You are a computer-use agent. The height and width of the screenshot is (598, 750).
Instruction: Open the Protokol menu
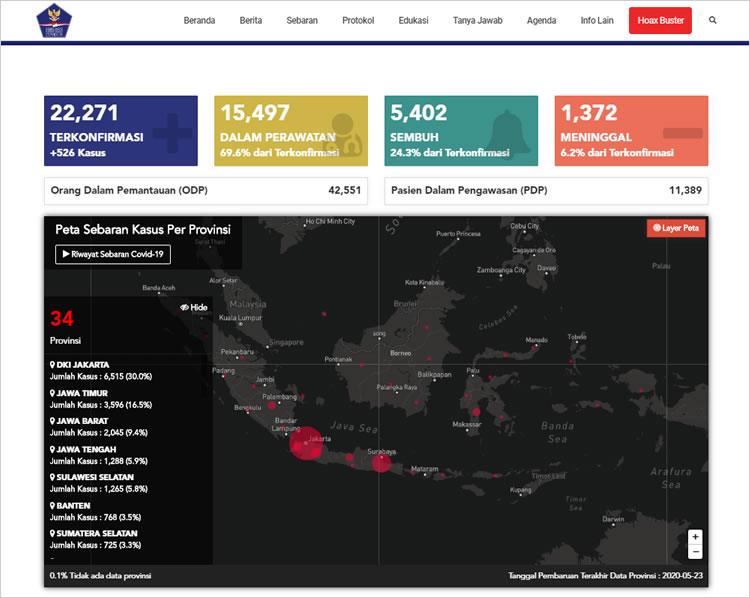tap(358, 20)
